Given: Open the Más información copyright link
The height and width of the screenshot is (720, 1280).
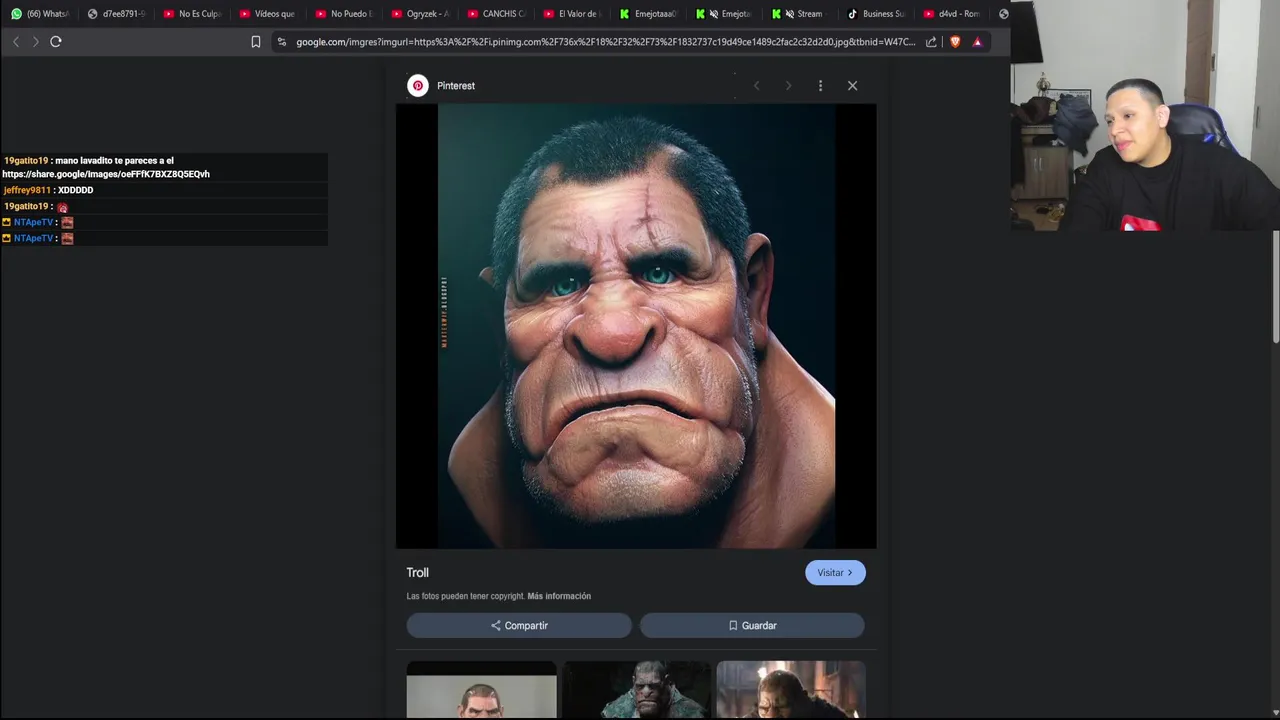Looking at the screenshot, I should [x=559, y=596].
